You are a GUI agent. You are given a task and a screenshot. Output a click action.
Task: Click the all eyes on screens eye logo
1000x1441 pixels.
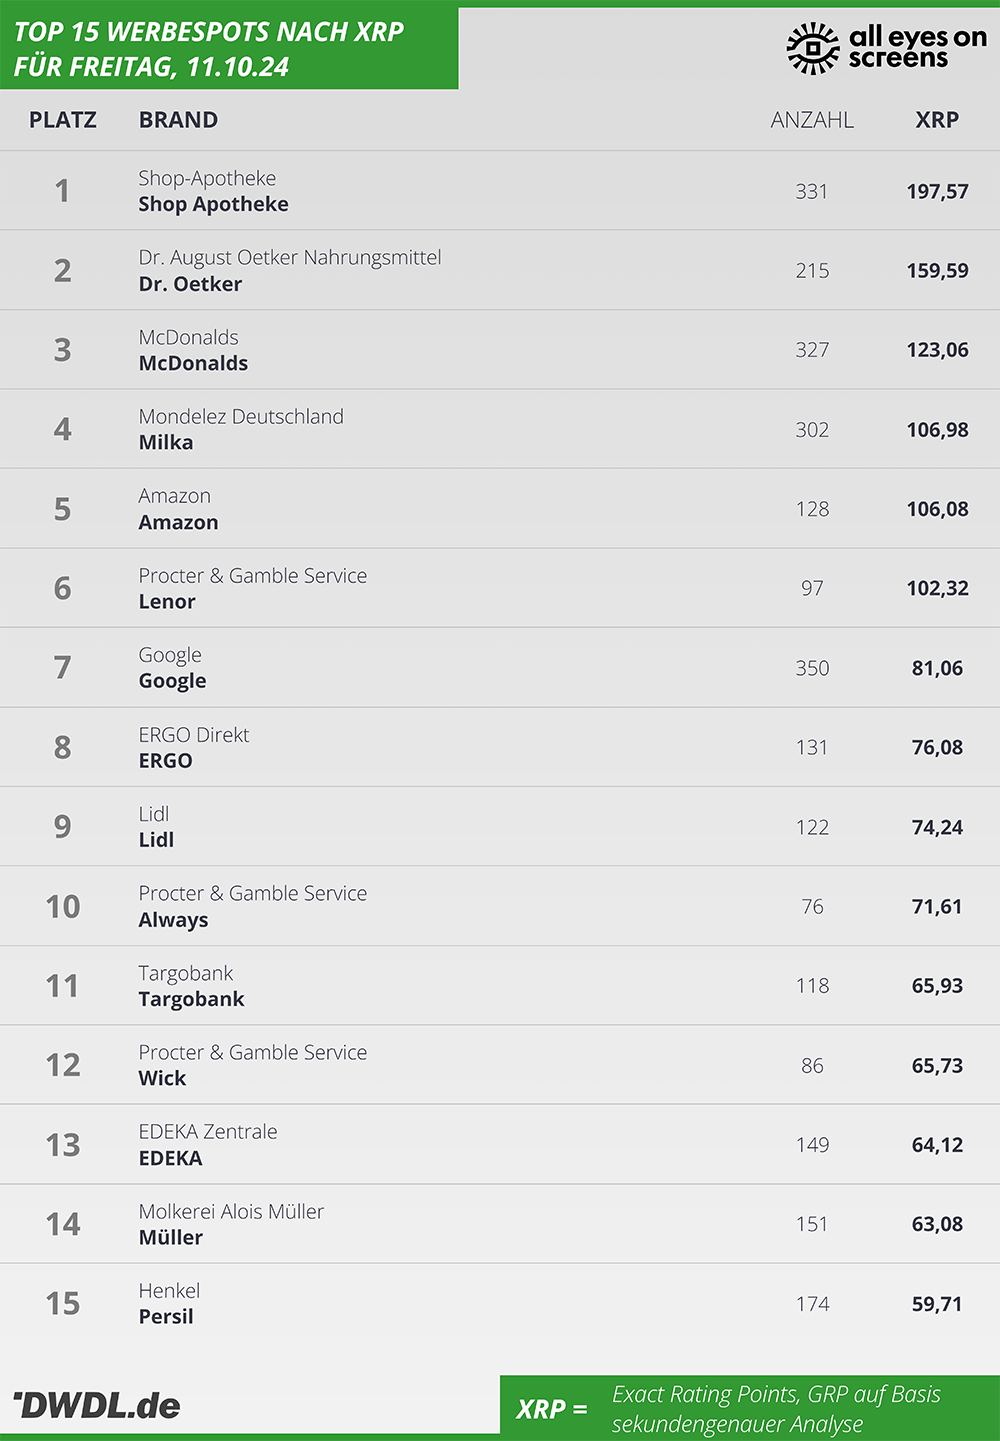coord(813,48)
